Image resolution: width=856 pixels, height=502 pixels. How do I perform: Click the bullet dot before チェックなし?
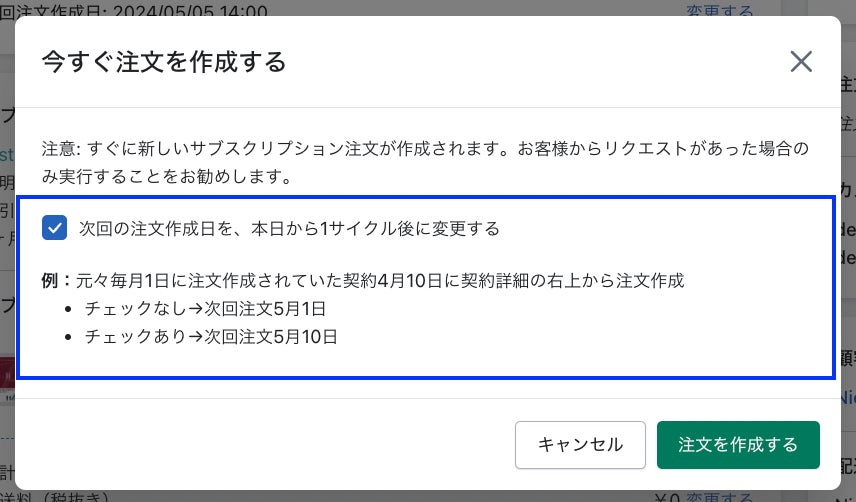point(68,309)
